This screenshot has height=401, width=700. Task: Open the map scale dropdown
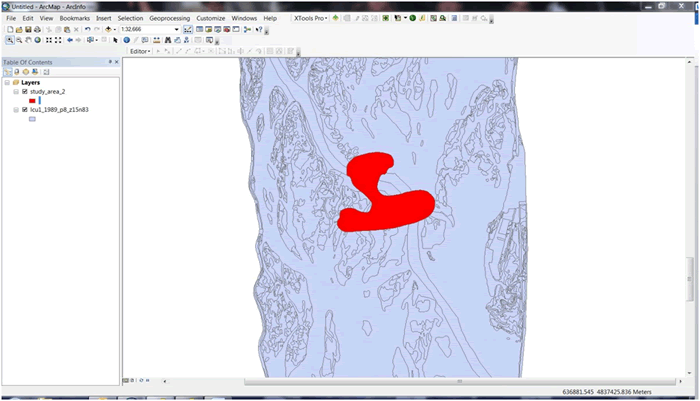point(176,29)
